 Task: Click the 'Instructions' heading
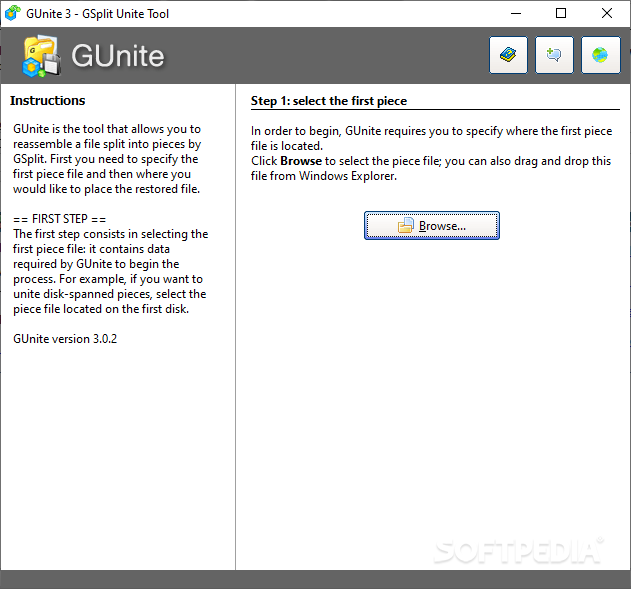47,101
